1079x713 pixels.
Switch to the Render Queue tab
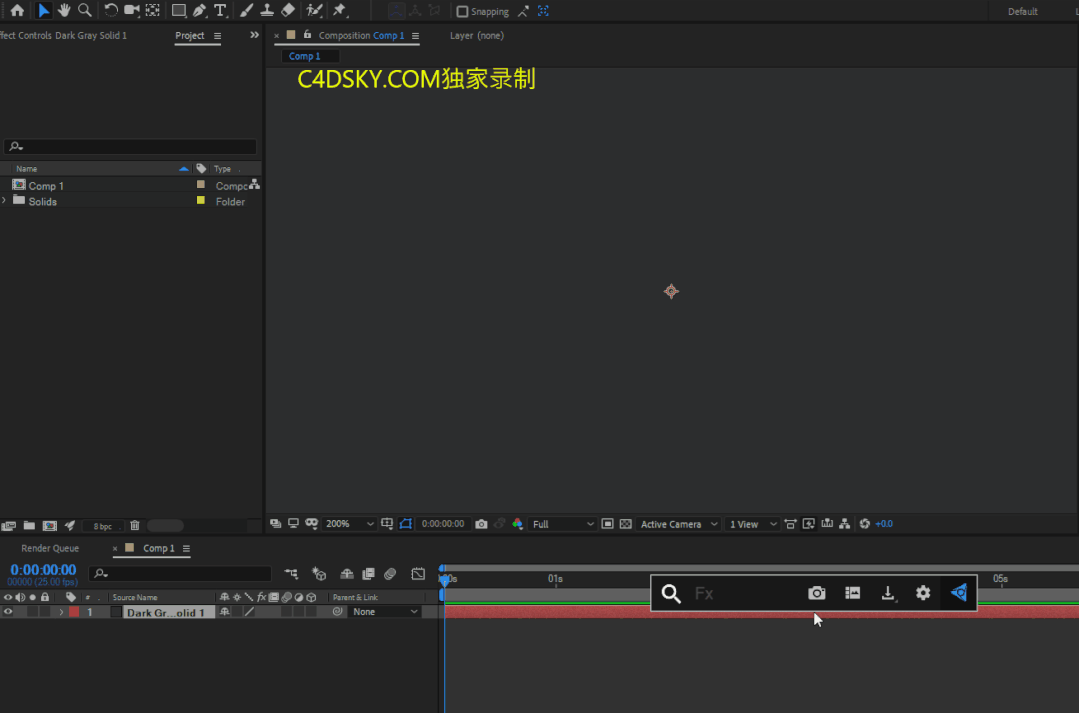(x=50, y=548)
